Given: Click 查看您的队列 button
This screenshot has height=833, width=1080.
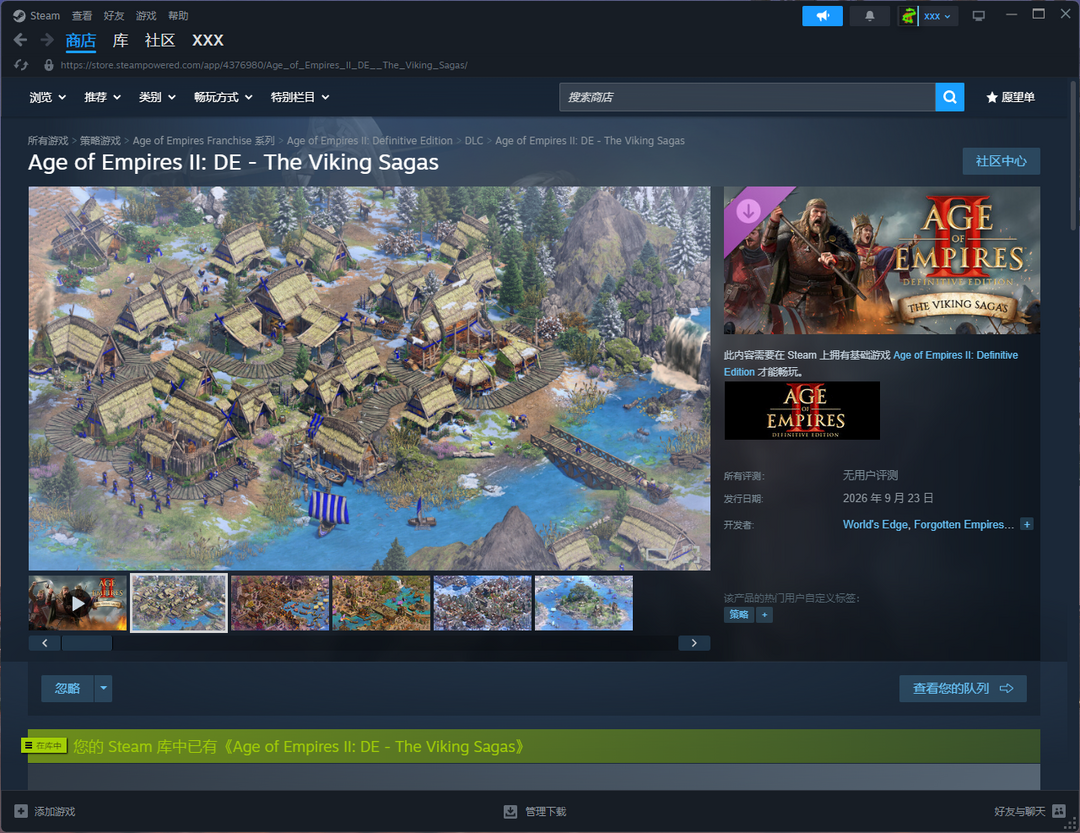Looking at the screenshot, I should click(x=963, y=688).
